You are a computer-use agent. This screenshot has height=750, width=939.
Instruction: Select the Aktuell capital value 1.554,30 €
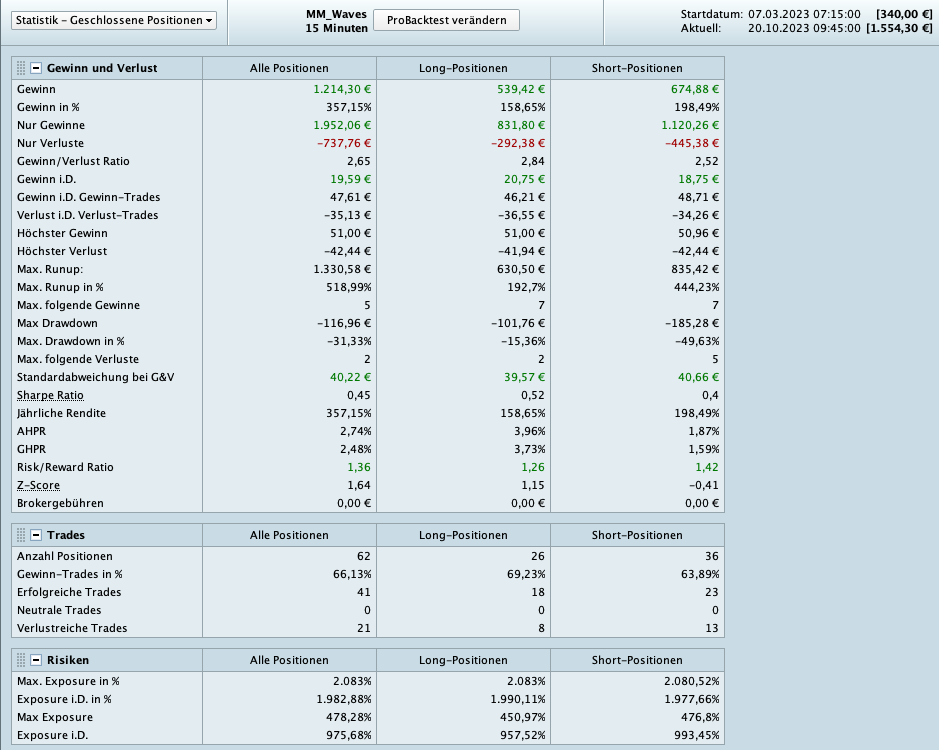tap(899, 28)
